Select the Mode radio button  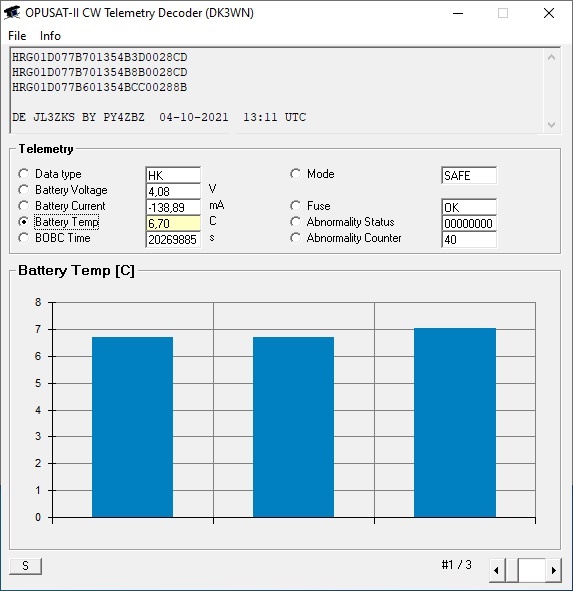(x=296, y=174)
